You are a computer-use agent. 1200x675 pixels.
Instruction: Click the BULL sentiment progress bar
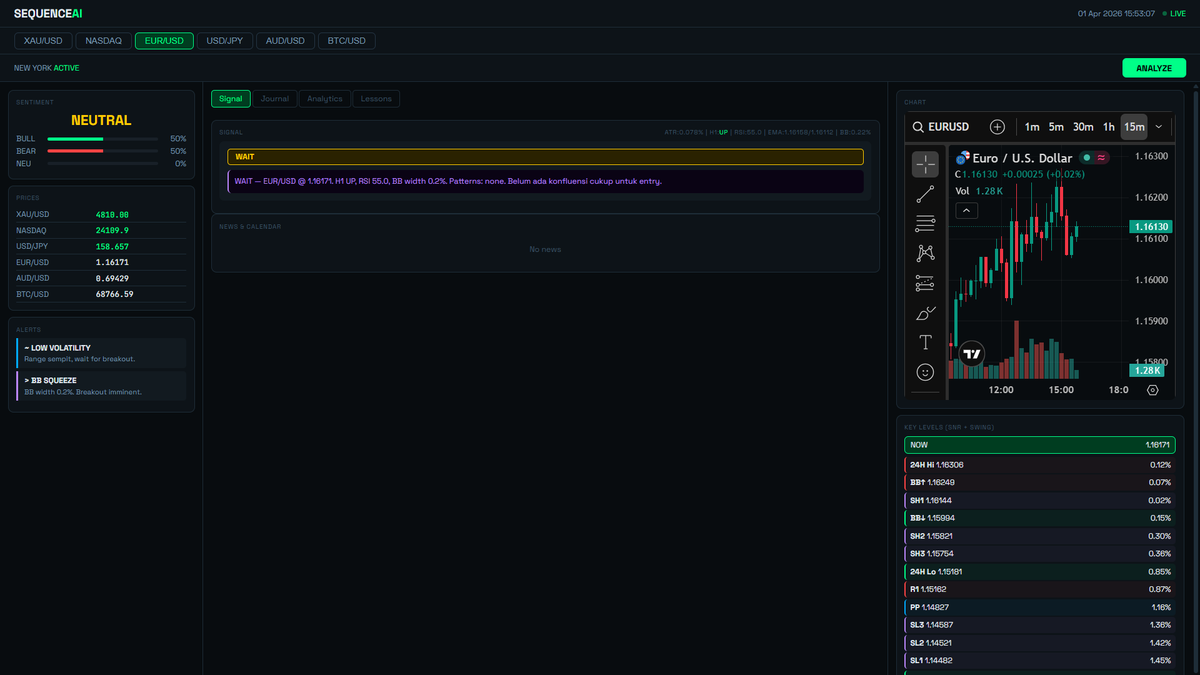[x=102, y=139]
